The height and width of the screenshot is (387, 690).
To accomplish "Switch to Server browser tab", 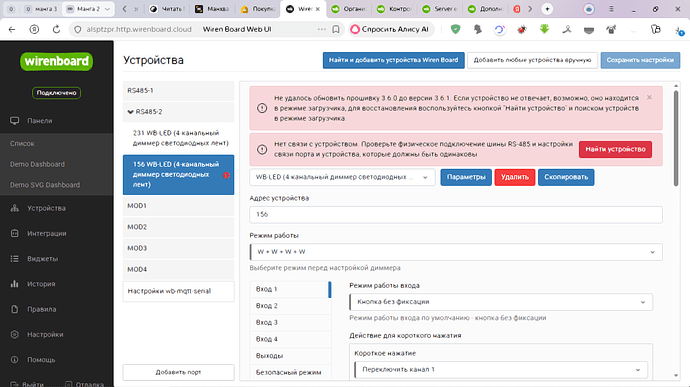I will 440,9.
